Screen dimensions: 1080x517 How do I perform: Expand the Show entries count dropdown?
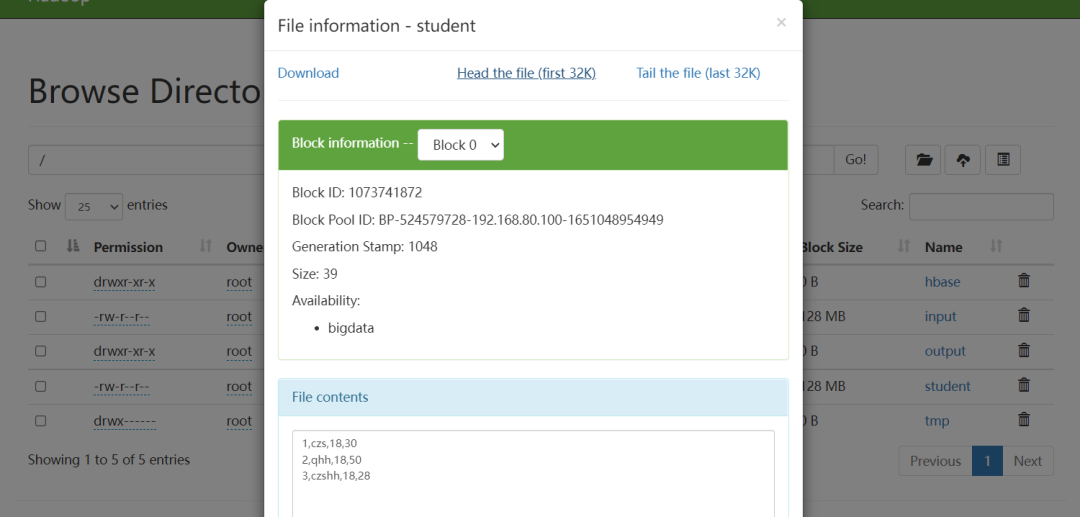94,206
